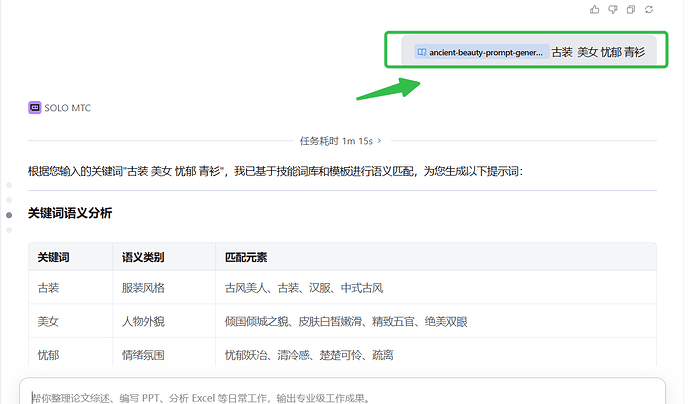Copy the response with the copy icon
The width and height of the screenshot is (690, 404).
point(631,9)
